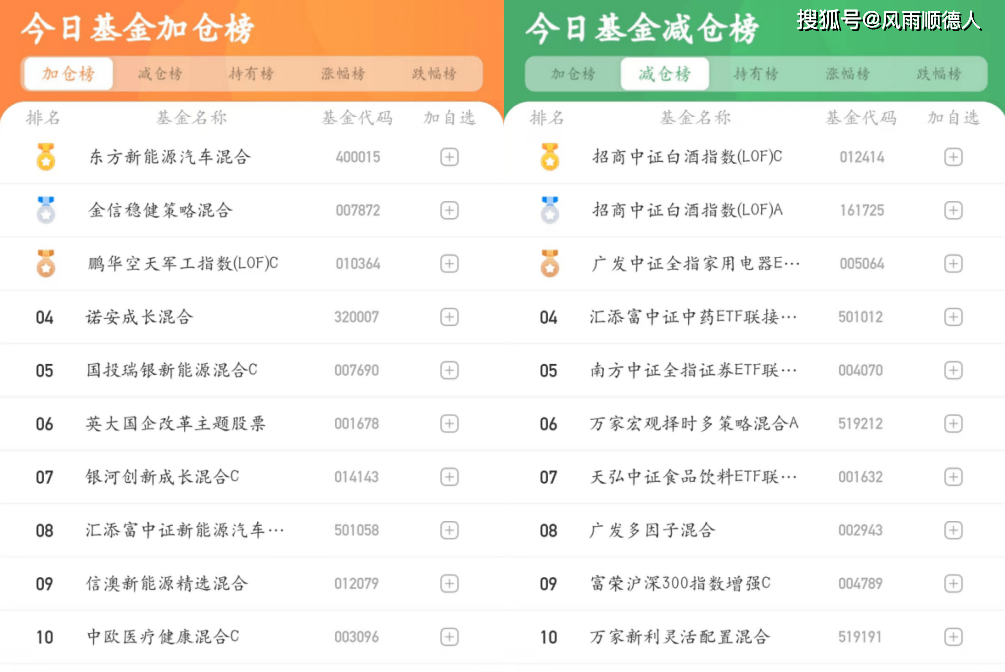Viewport: 1005px width, 672px height.
Task: Click fund code 400015
Action: click(358, 157)
